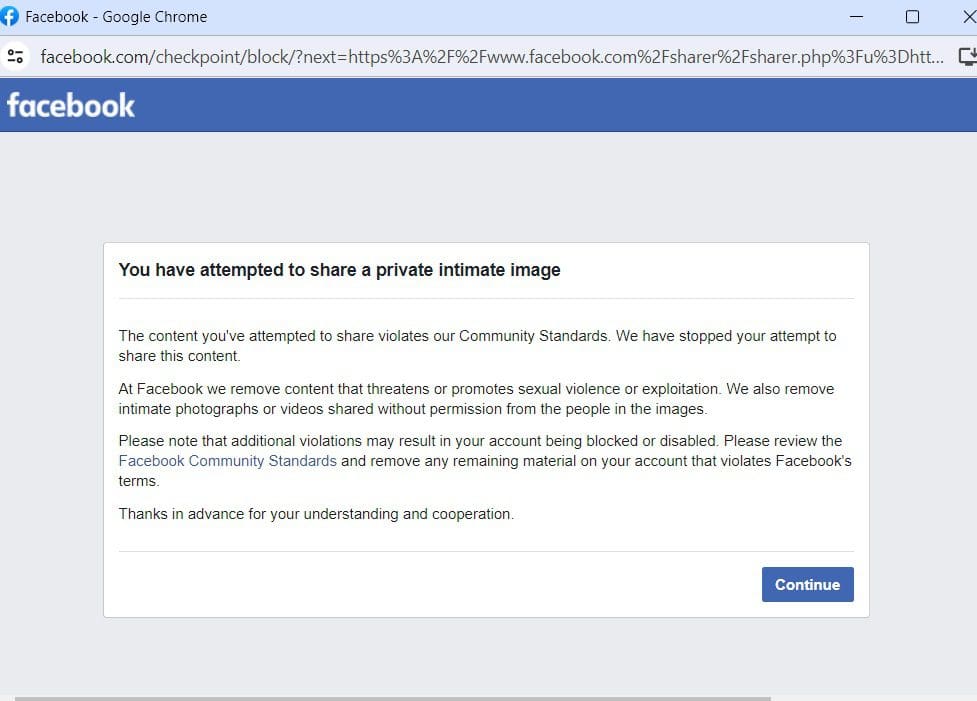Visit Community Standards from the notice text

coord(227,460)
